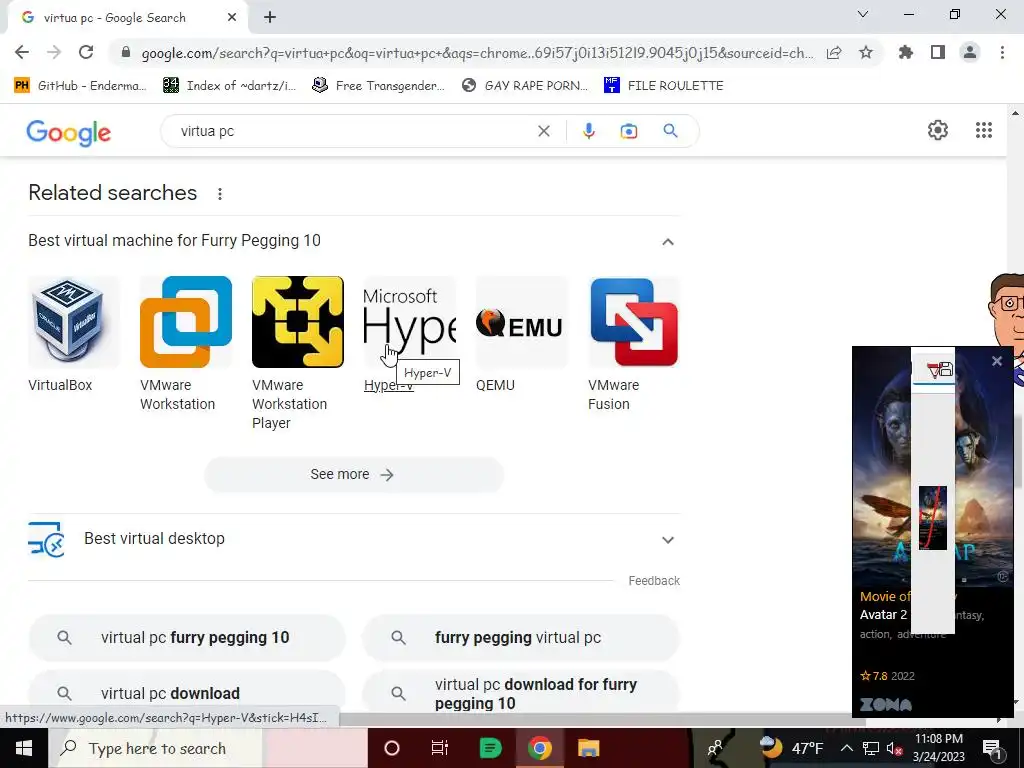Open the GitHub - Enderma... bookmark
The width and height of the screenshot is (1024, 768).
tap(80, 86)
